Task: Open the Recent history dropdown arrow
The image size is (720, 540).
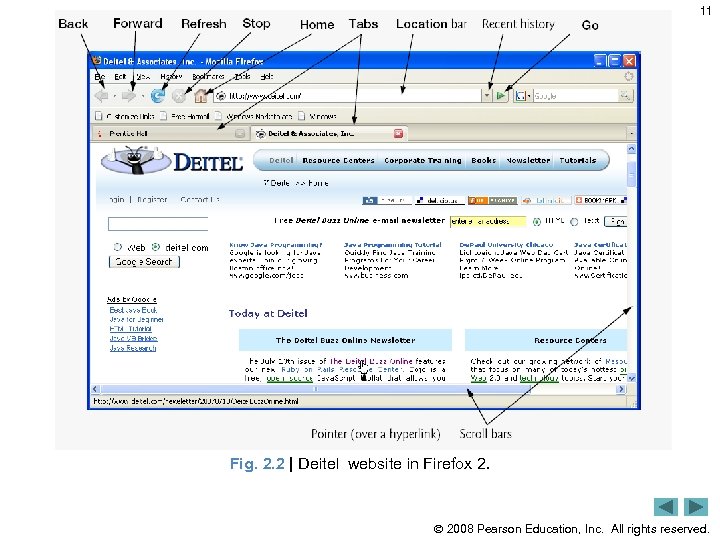Action: pos(487,96)
